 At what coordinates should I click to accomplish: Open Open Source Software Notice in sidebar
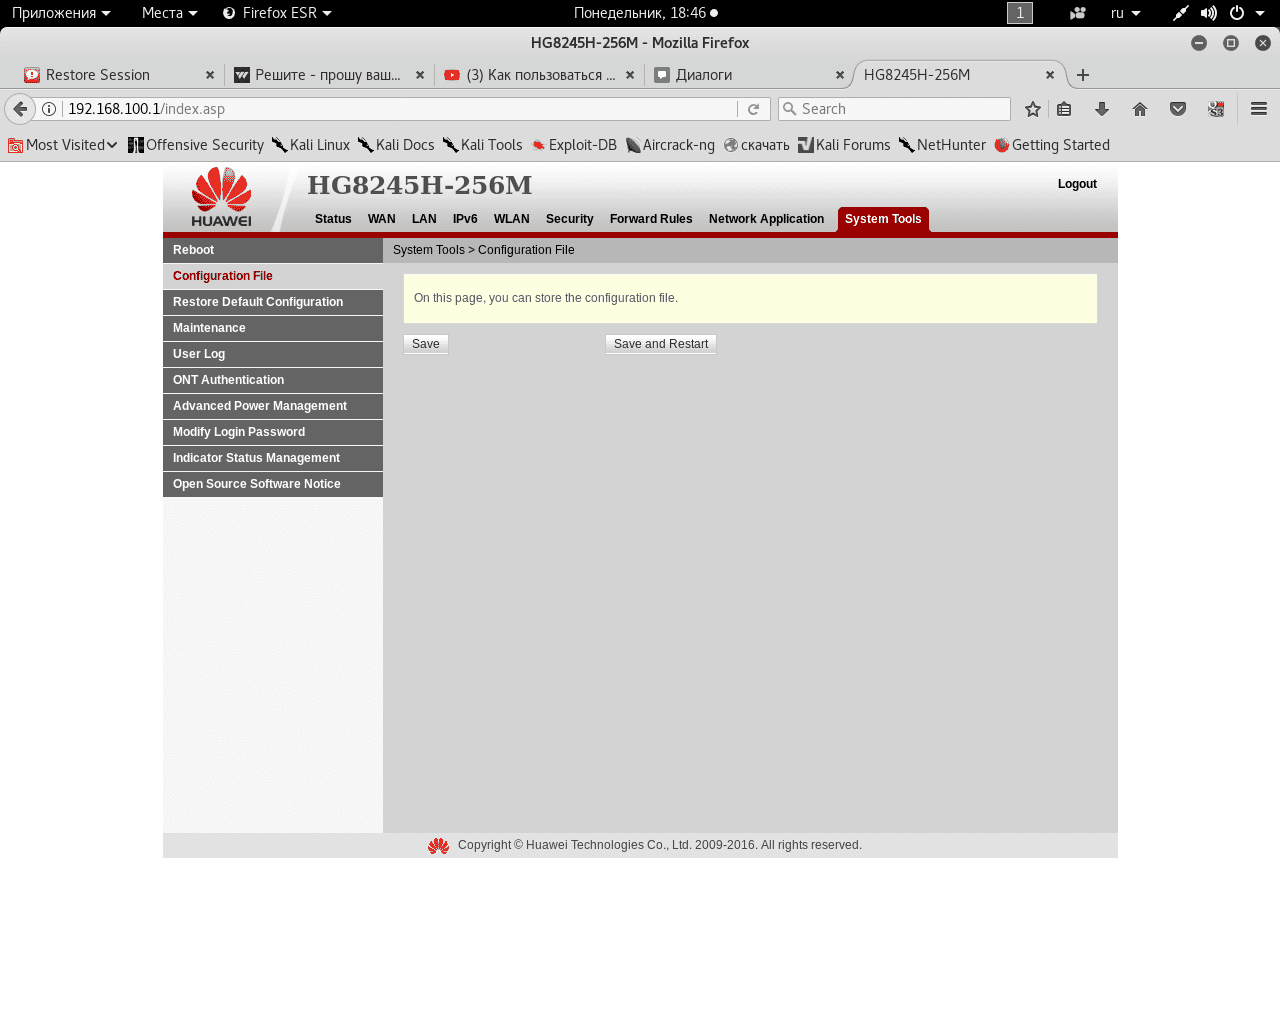tap(273, 484)
